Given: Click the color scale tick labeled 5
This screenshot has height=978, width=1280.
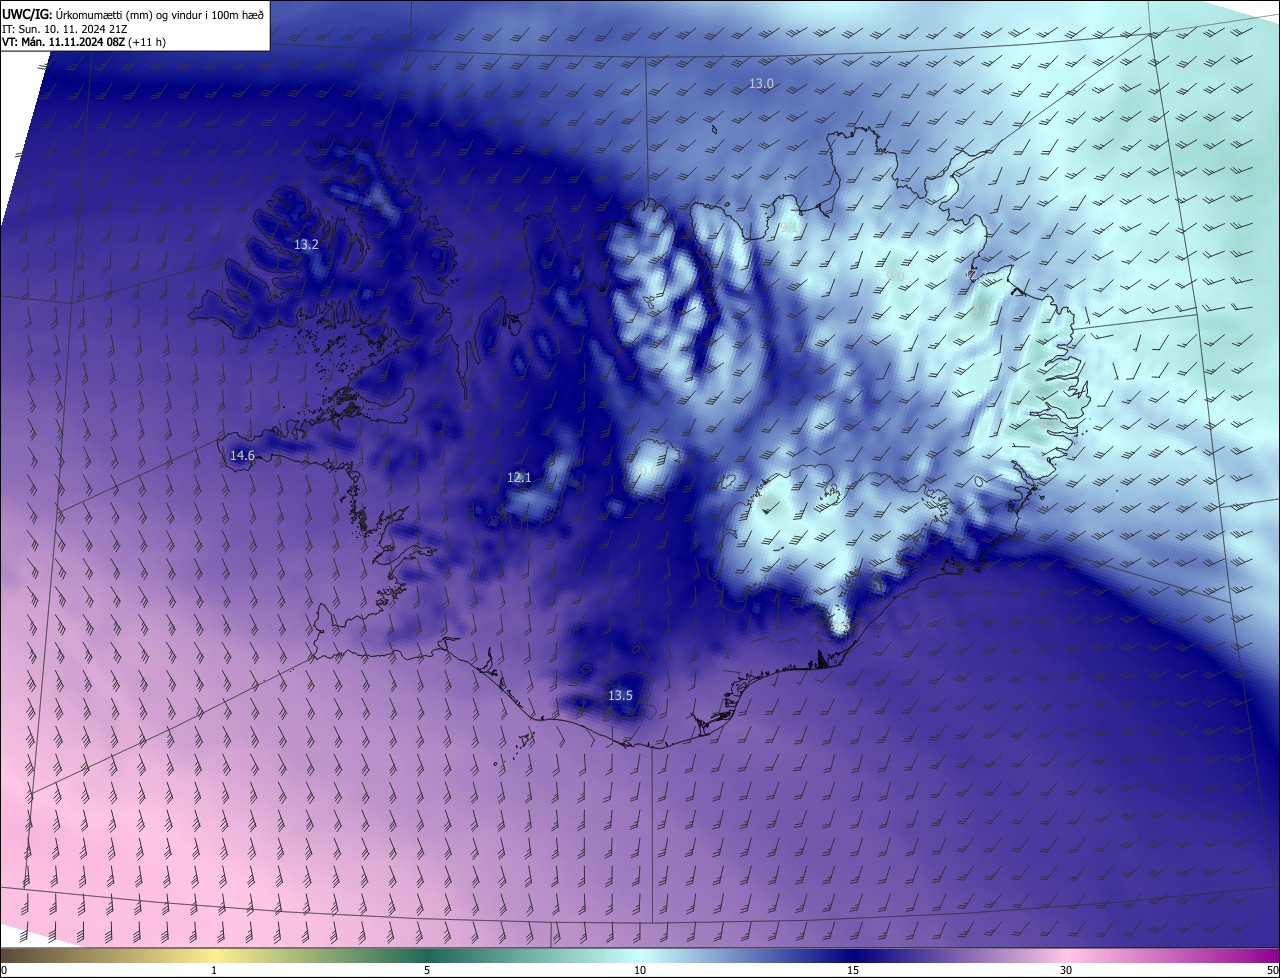Looking at the screenshot, I should click(427, 970).
